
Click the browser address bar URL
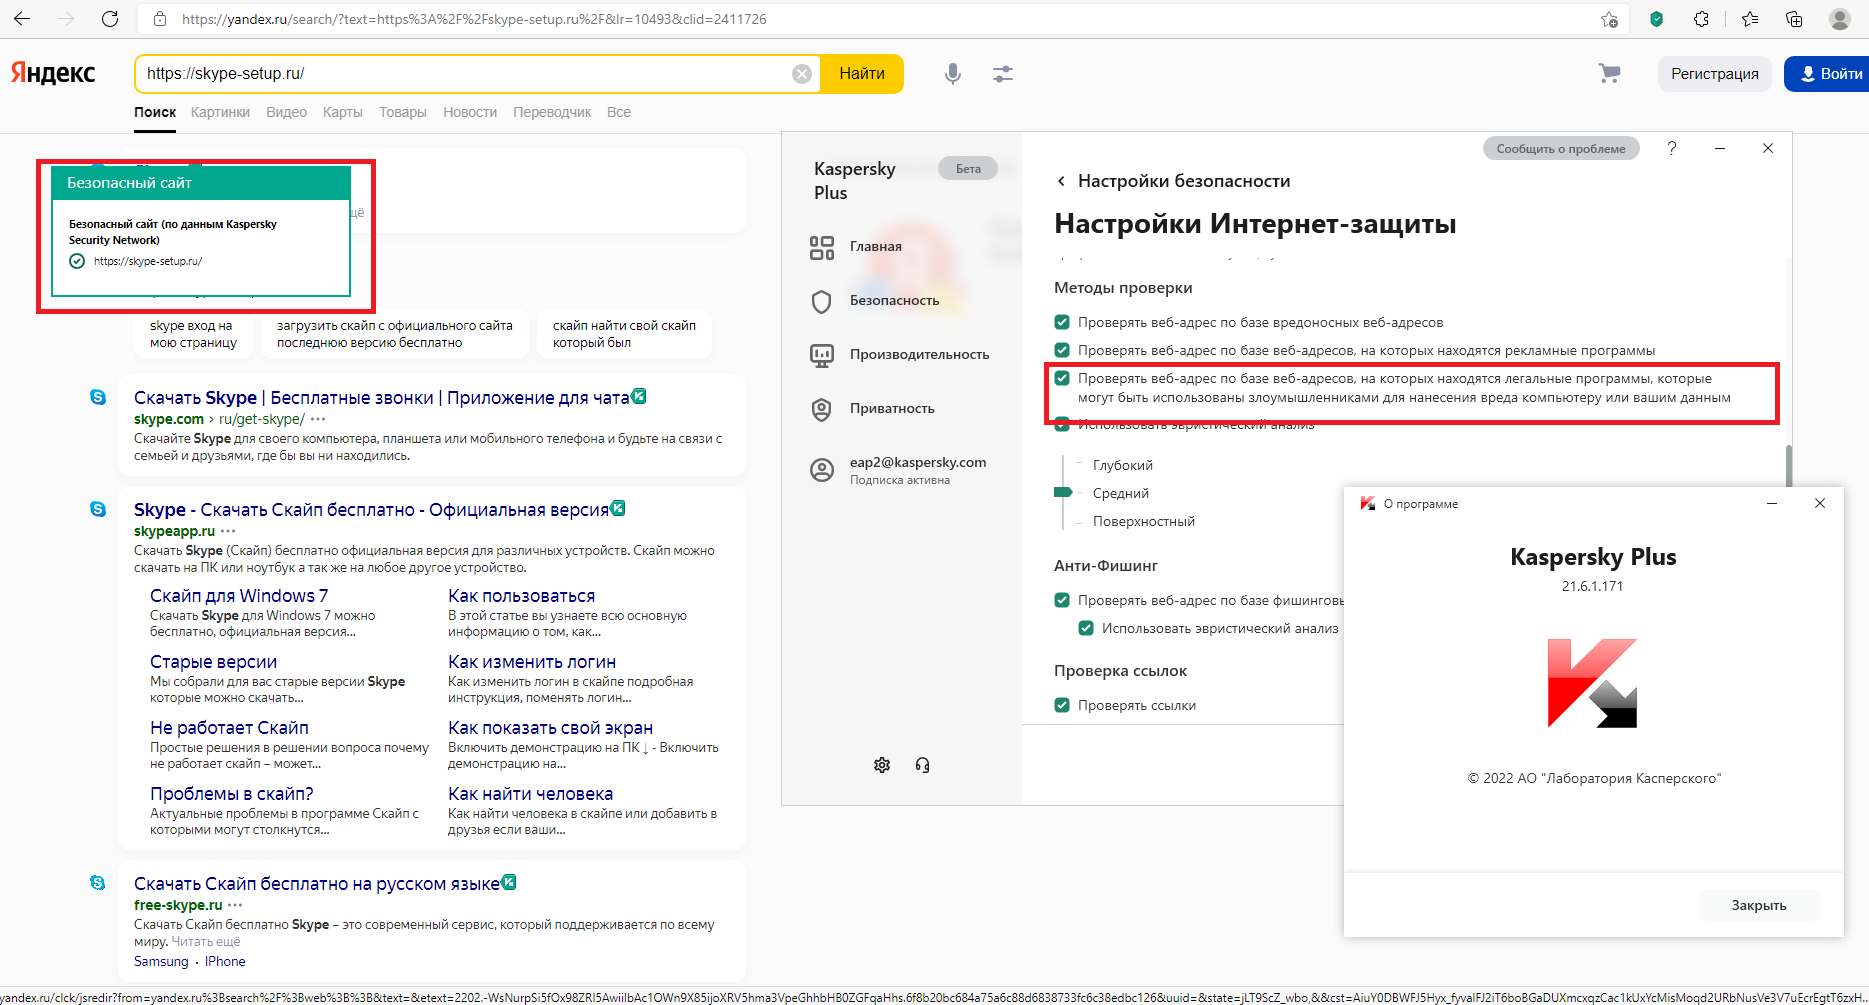474,19
